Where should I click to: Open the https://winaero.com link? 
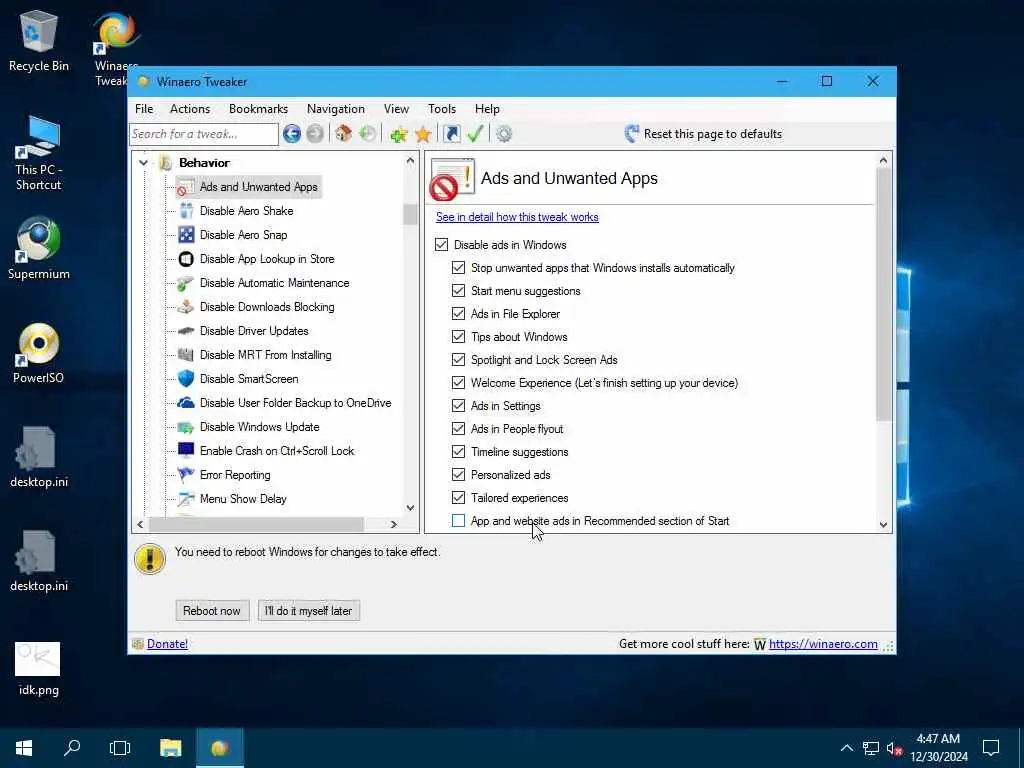pos(823,644)
